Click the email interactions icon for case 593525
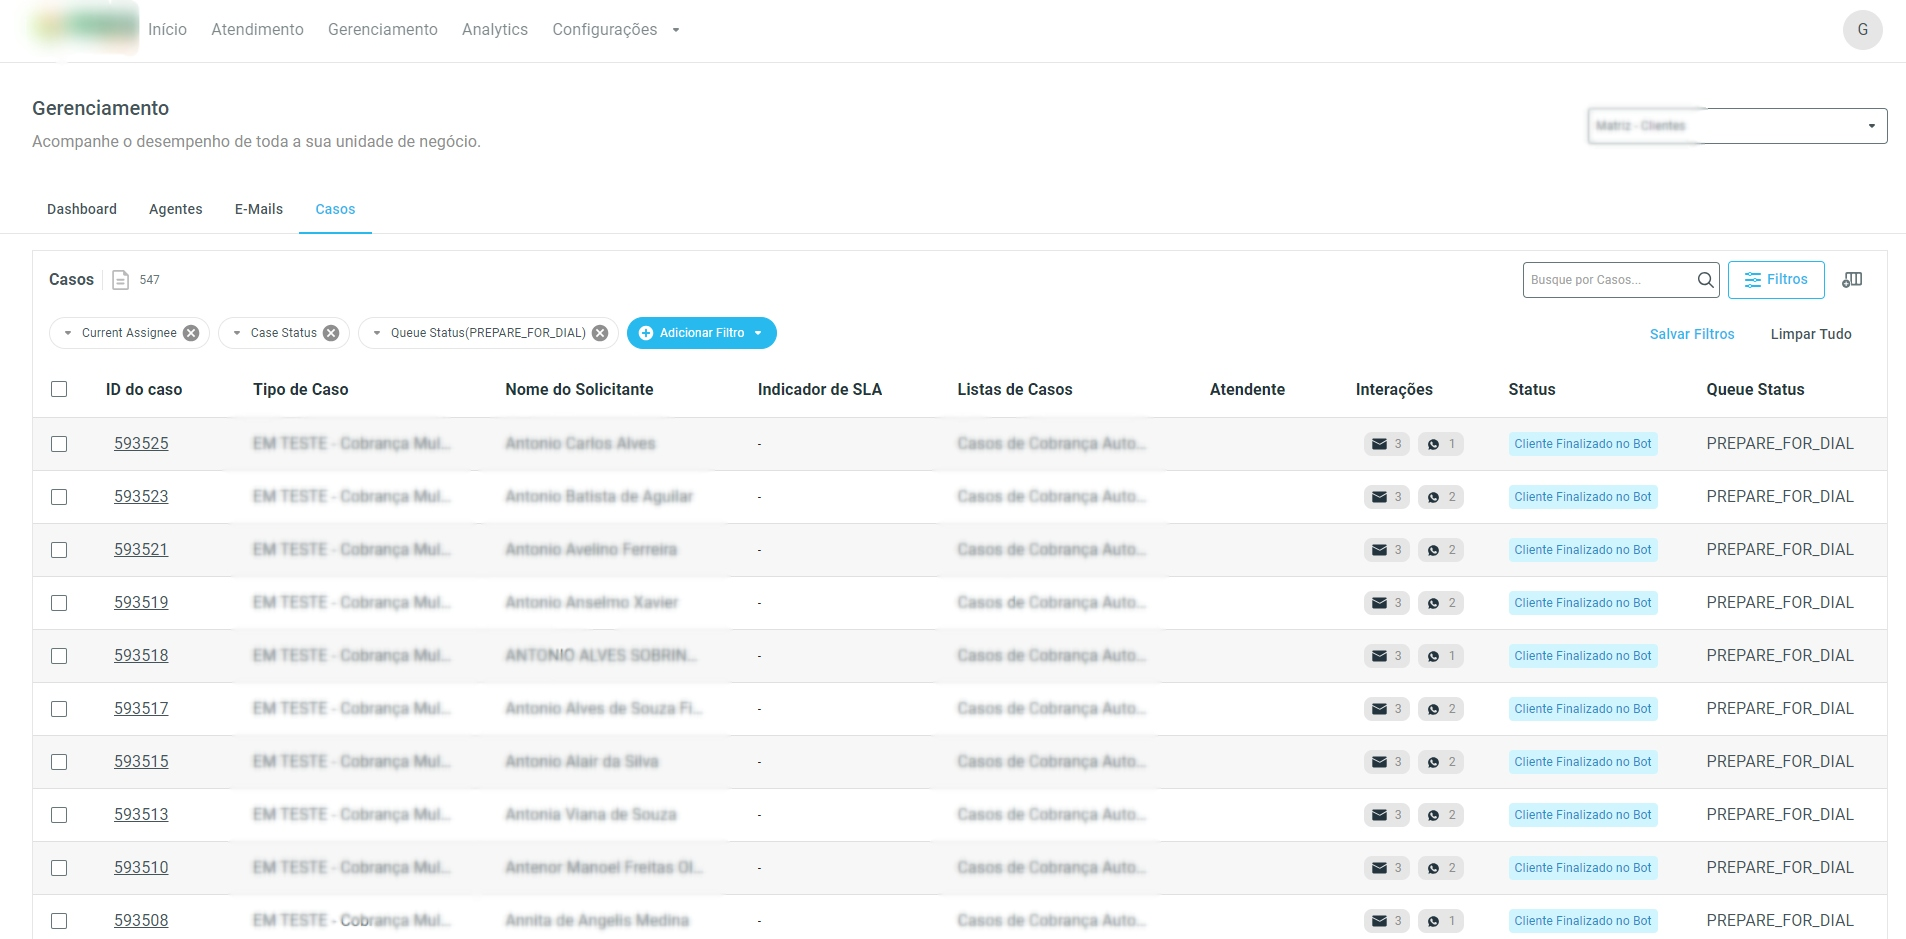Viewport: 1906px width, 939px height. (x=1379, y=444)
